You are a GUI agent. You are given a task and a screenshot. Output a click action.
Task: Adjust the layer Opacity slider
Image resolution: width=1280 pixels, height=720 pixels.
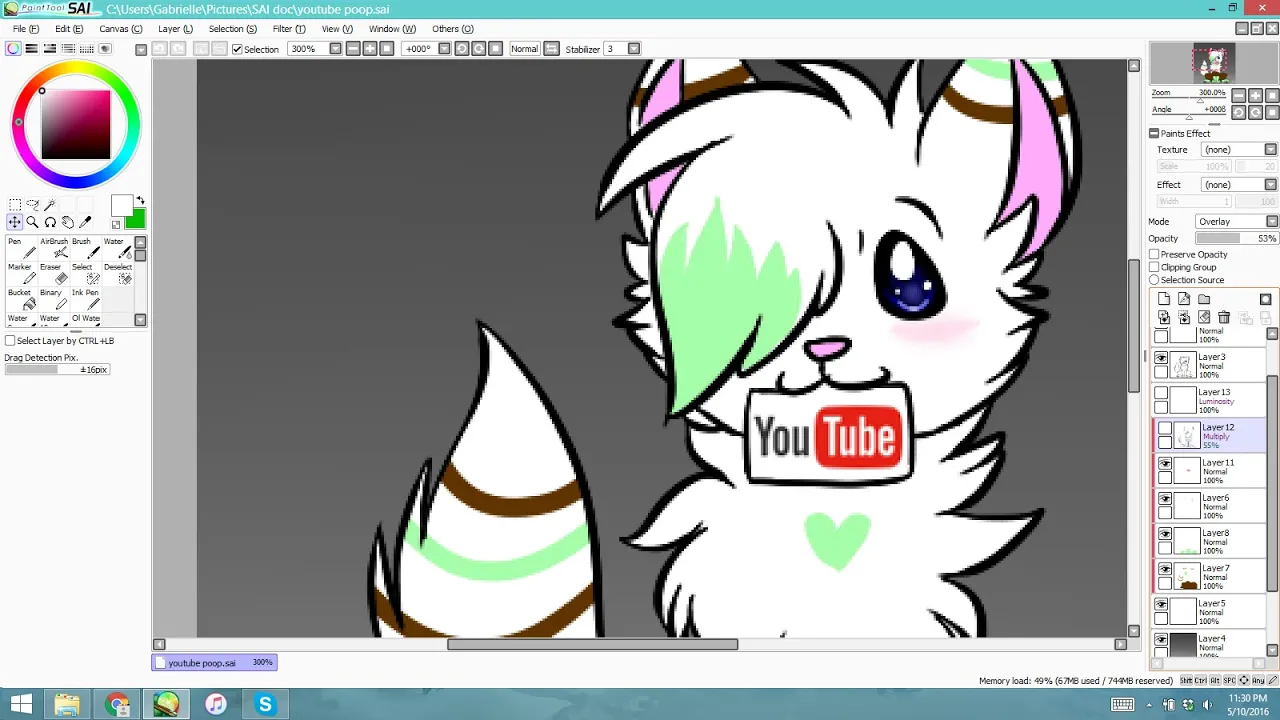point(1237,239)
